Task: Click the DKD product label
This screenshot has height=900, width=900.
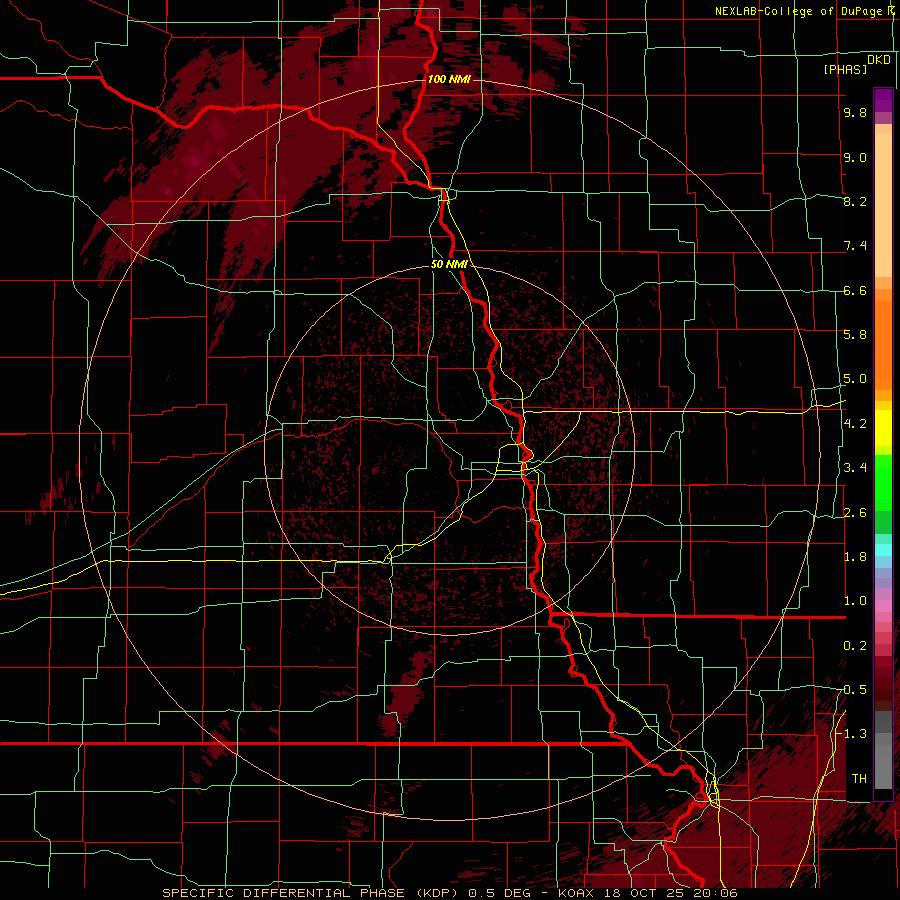Action: (879, 60)
